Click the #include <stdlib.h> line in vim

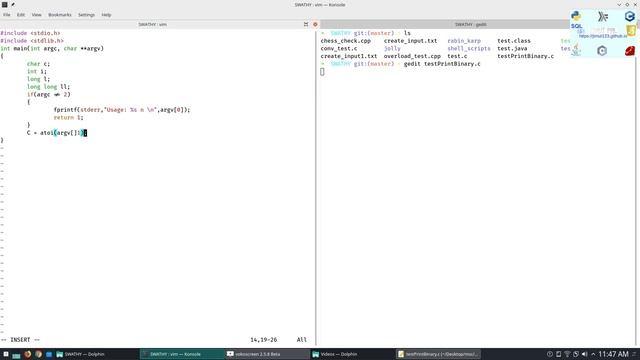(x=32, y=41)
